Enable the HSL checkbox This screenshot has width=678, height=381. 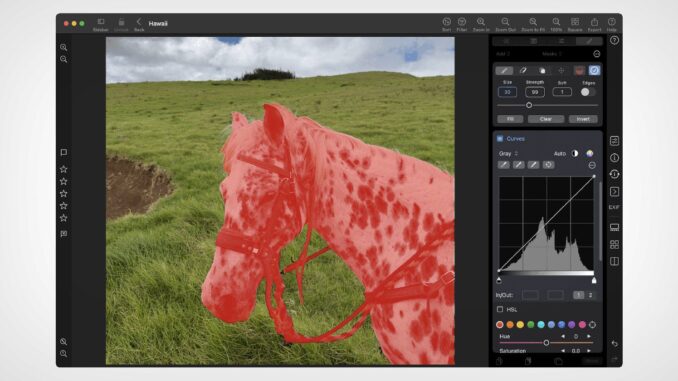pos(500,310)
